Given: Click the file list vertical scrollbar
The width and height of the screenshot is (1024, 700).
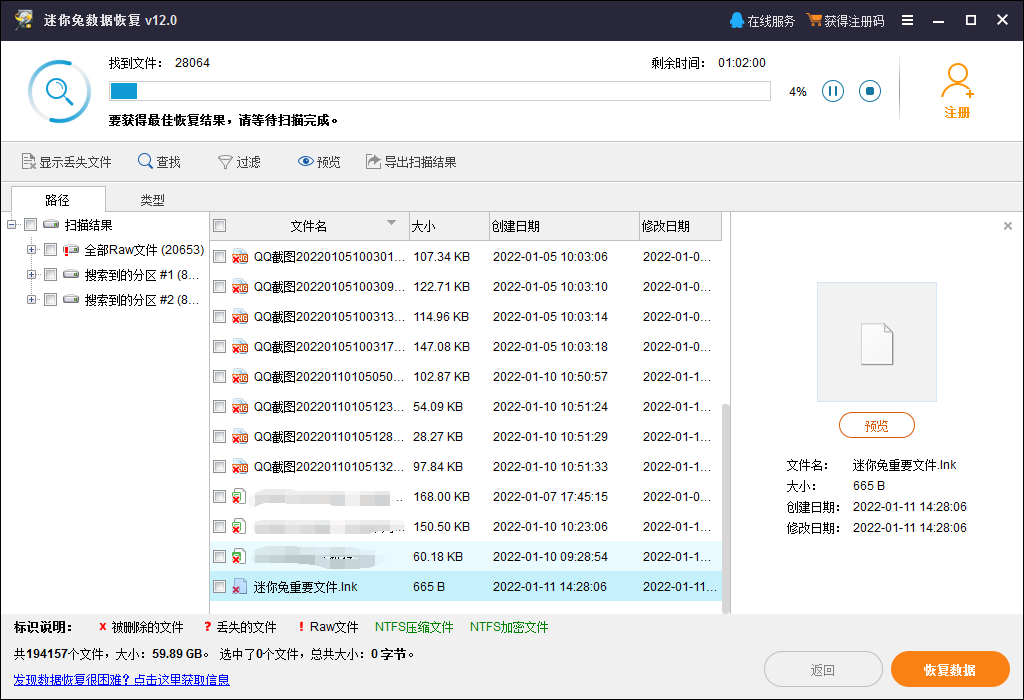Looking at the screenshot, I should (x=726, y=508).
